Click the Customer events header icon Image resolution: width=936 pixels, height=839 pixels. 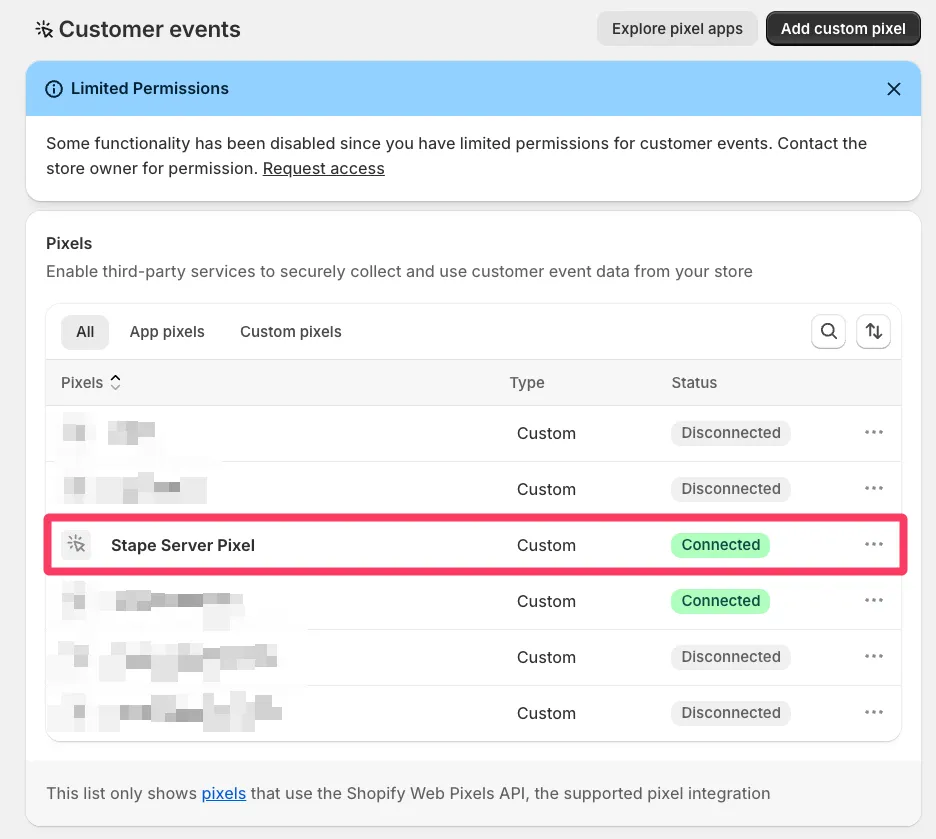44,29
